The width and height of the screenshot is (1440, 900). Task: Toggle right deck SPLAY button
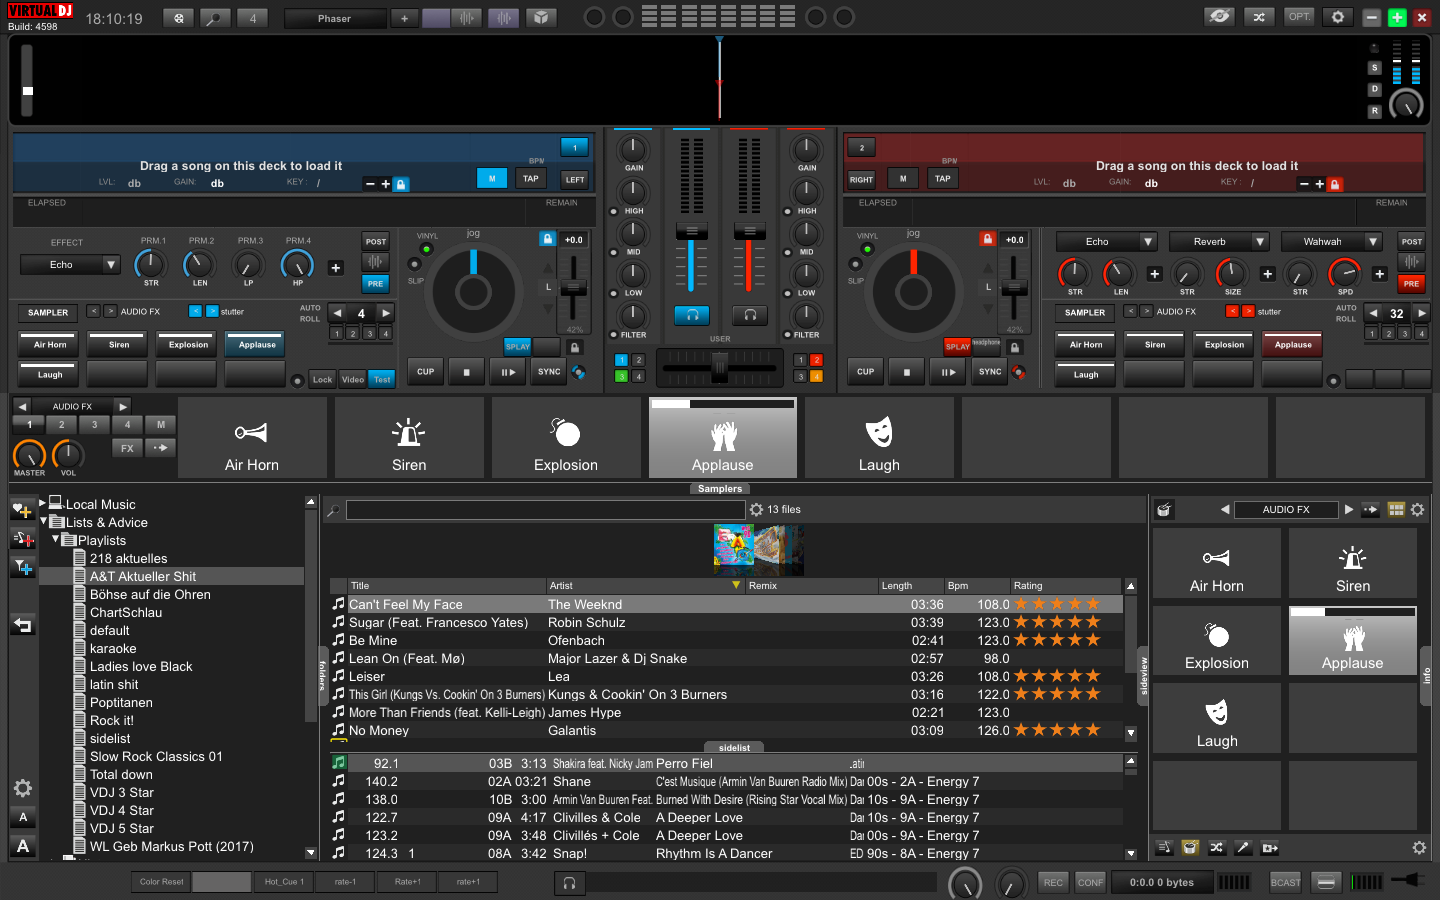[957, 347]
